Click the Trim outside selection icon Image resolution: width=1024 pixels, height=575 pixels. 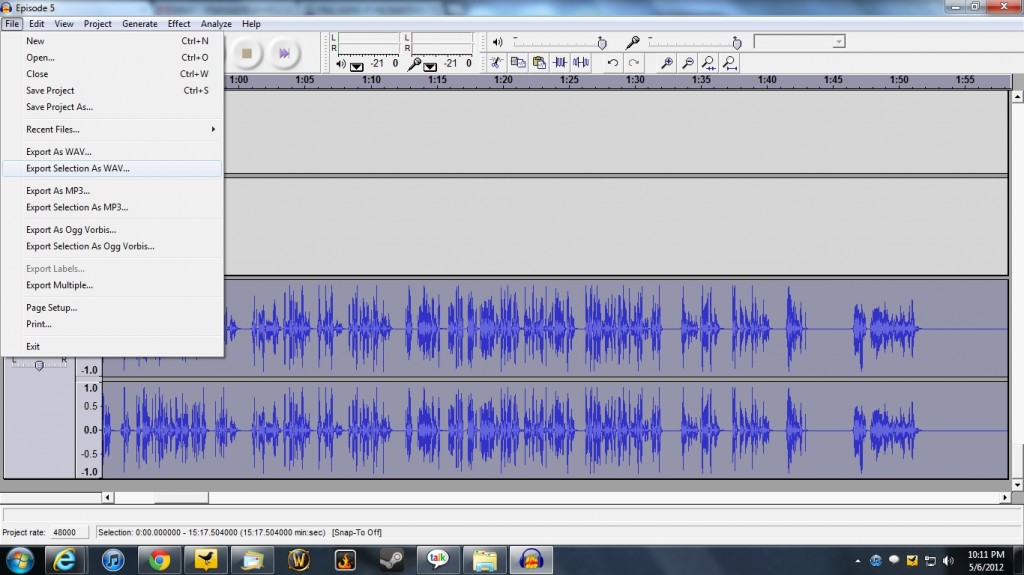[x=560, y=63]
